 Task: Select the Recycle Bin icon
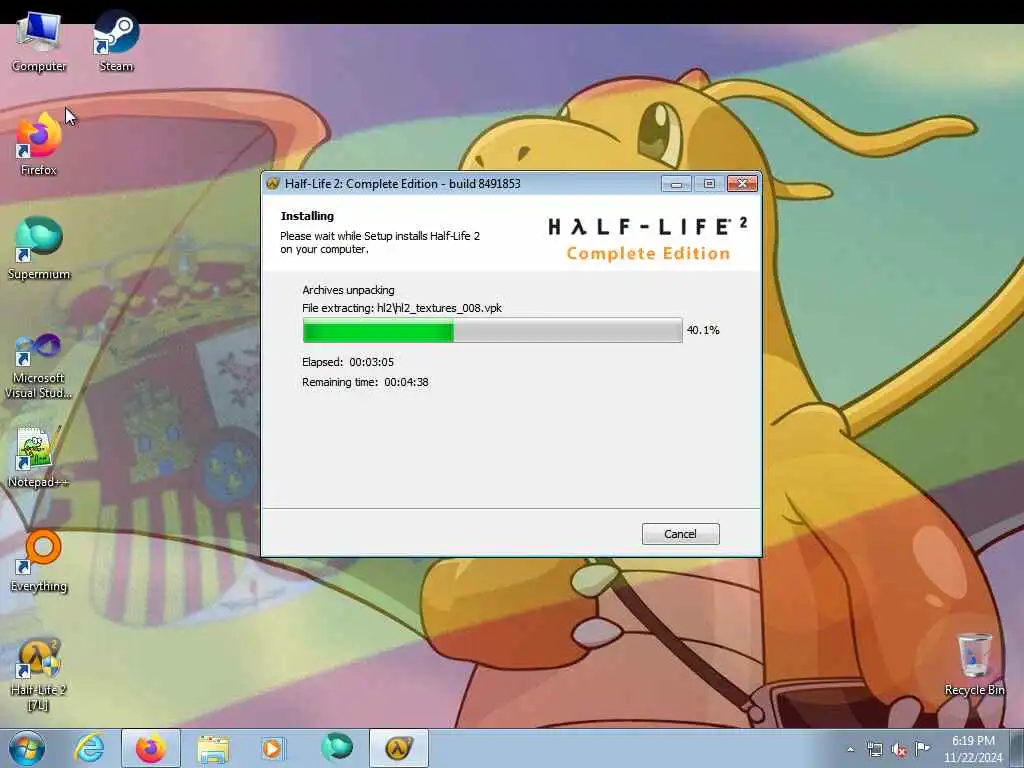coord(974,665)
